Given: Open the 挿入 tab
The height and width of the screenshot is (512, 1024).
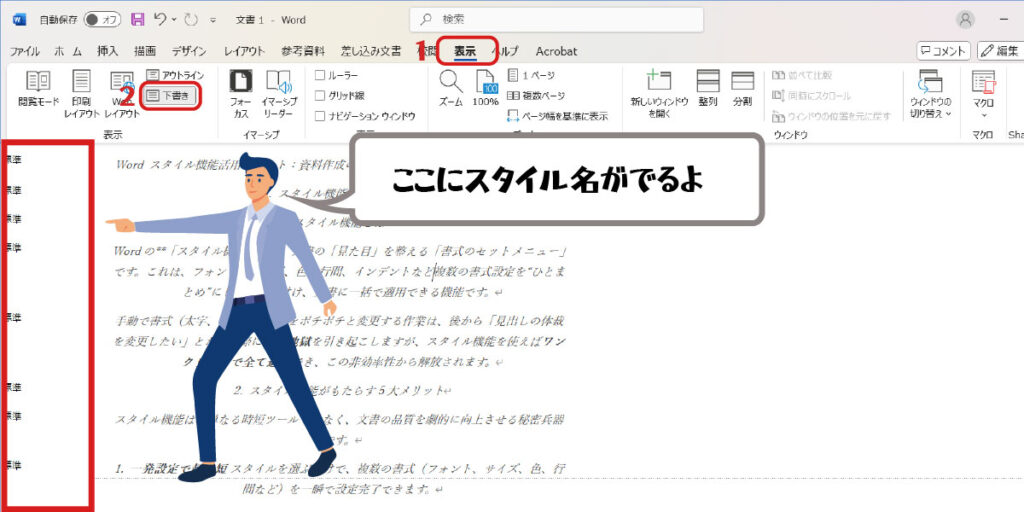Looking at the screenshot, I should 108,51.
